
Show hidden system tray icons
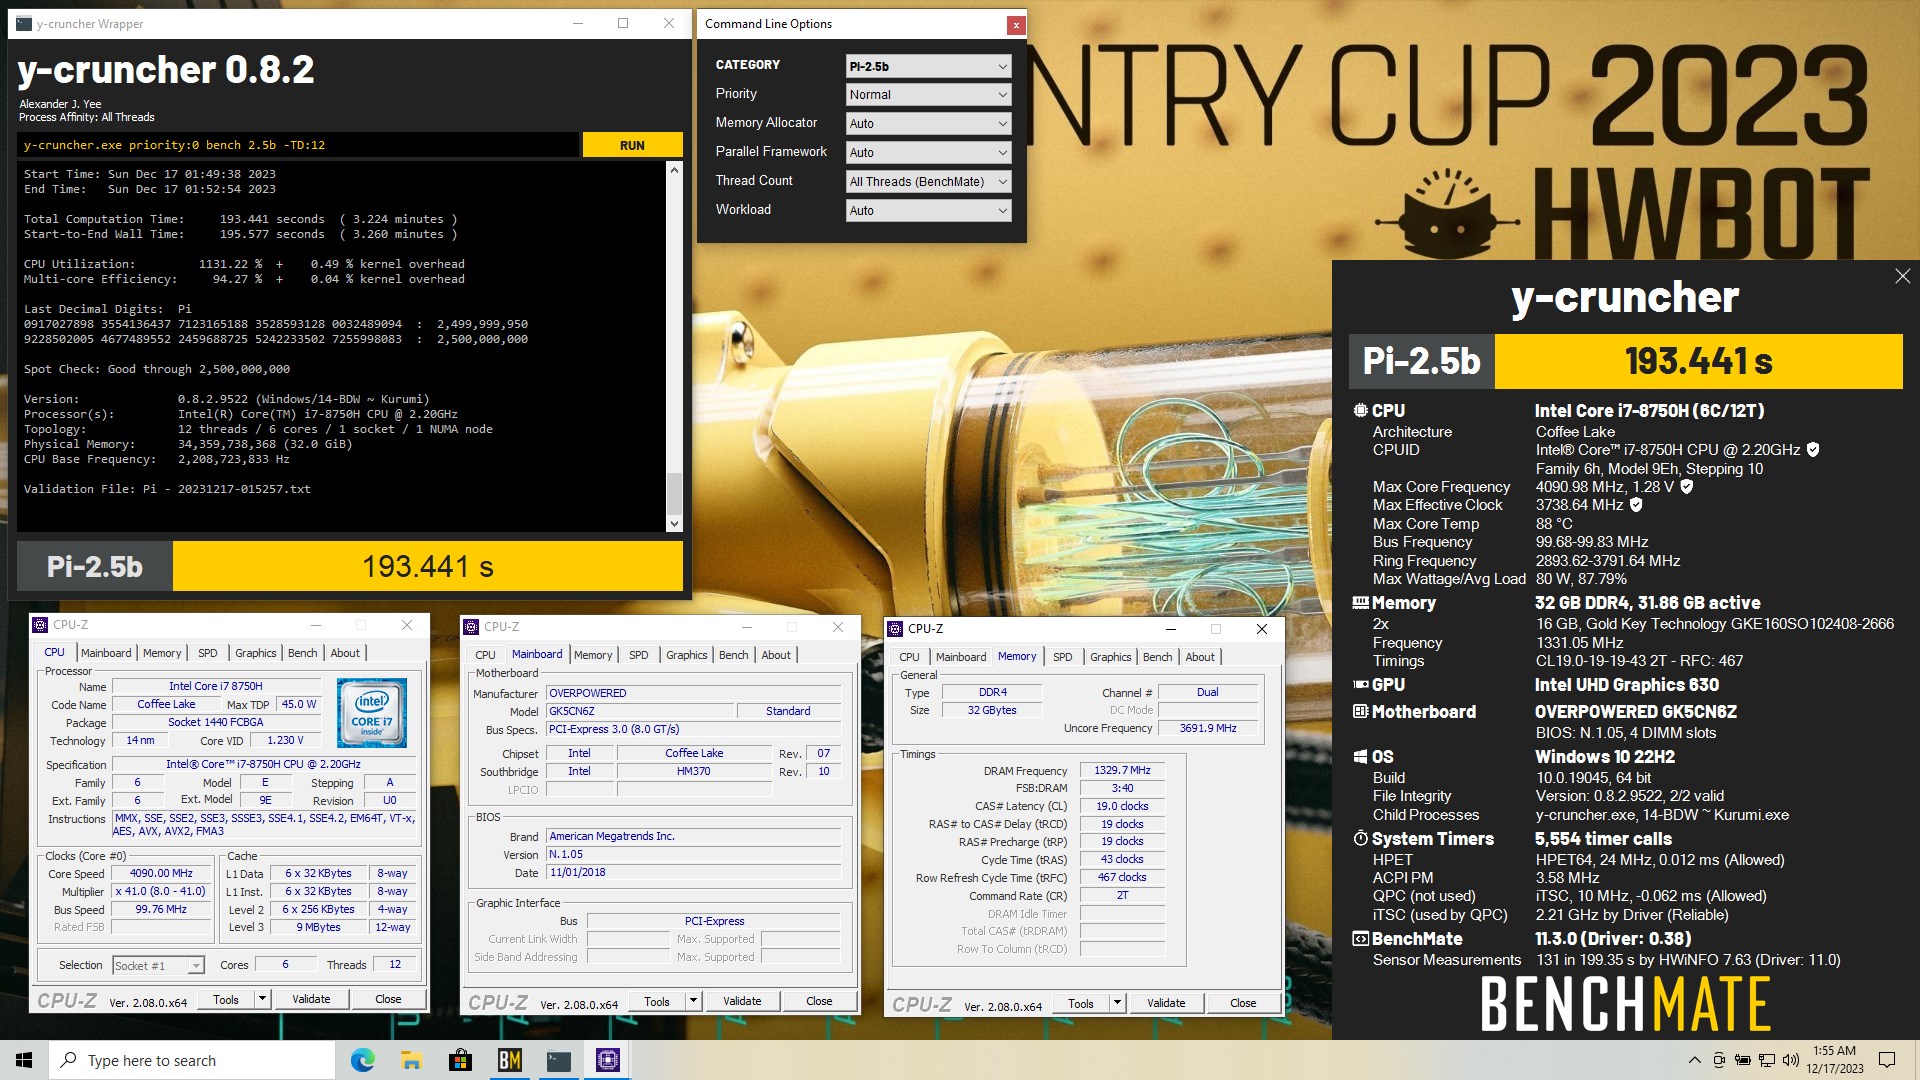[x=1694, y=1060]
